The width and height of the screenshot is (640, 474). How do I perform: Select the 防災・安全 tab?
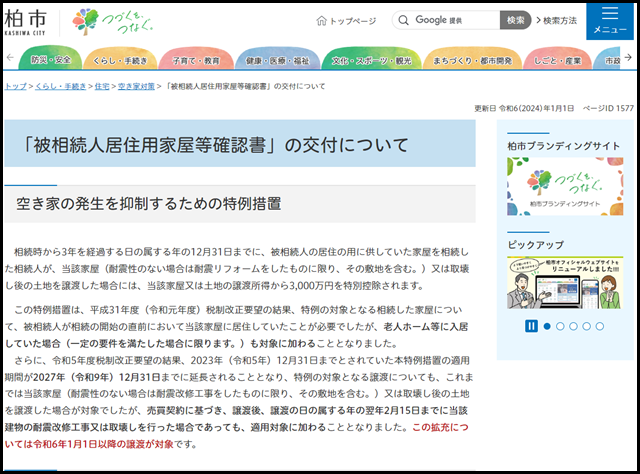click(51, 59)
